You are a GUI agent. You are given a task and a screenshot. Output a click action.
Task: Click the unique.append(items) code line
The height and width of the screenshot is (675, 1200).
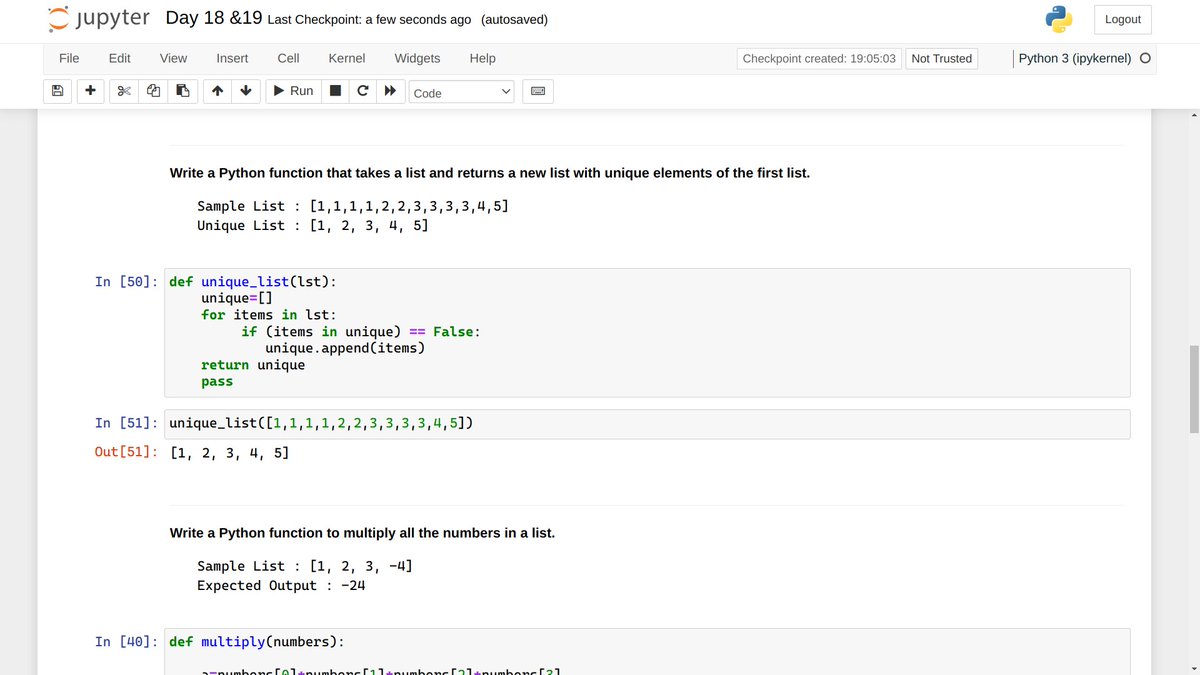coord(345,348)
